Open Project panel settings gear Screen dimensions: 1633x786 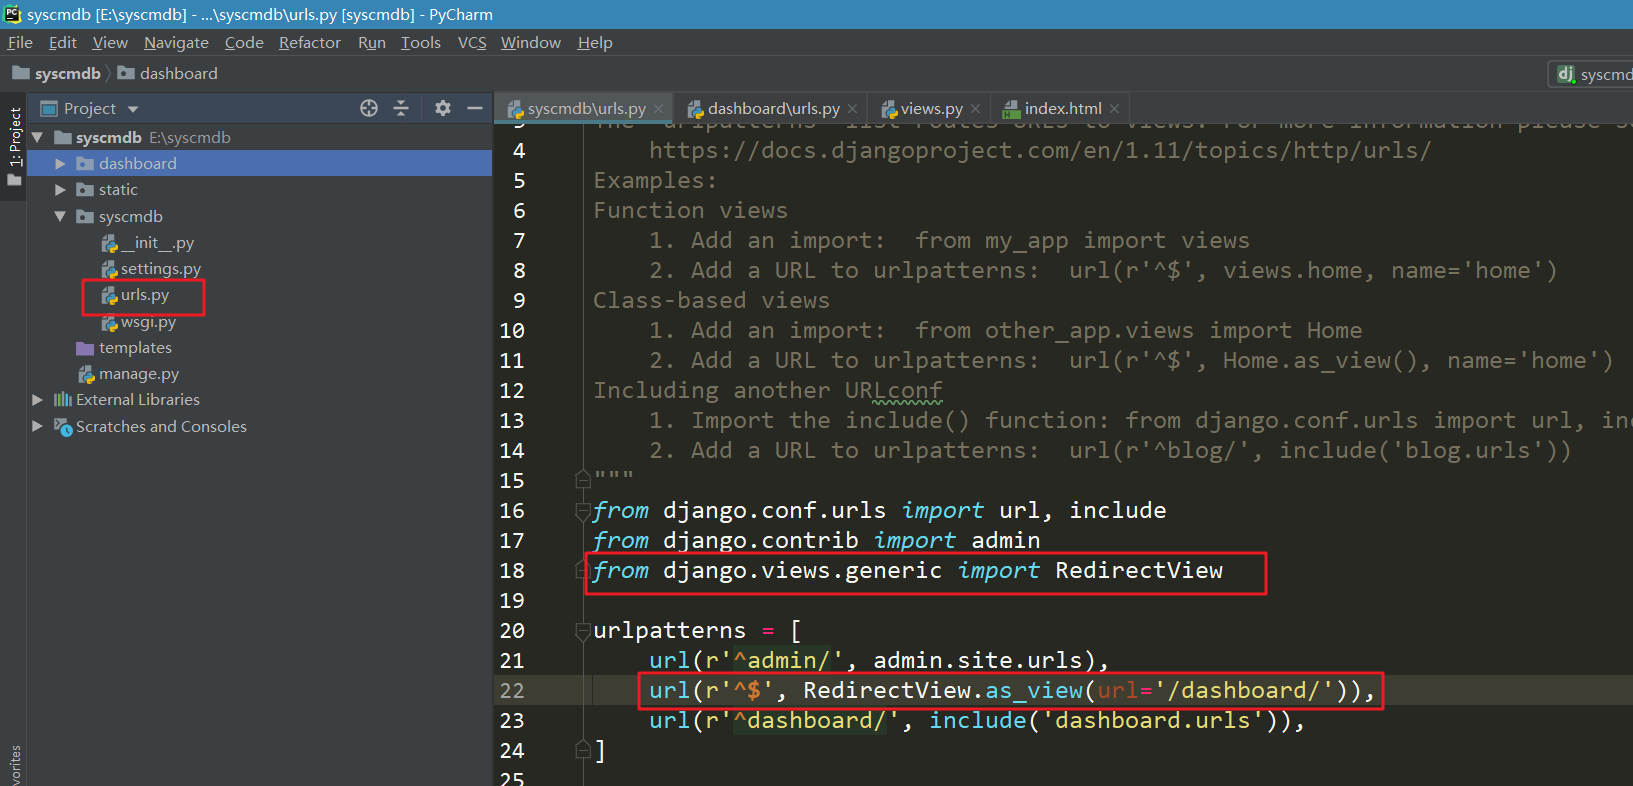[x=443, y=108]
